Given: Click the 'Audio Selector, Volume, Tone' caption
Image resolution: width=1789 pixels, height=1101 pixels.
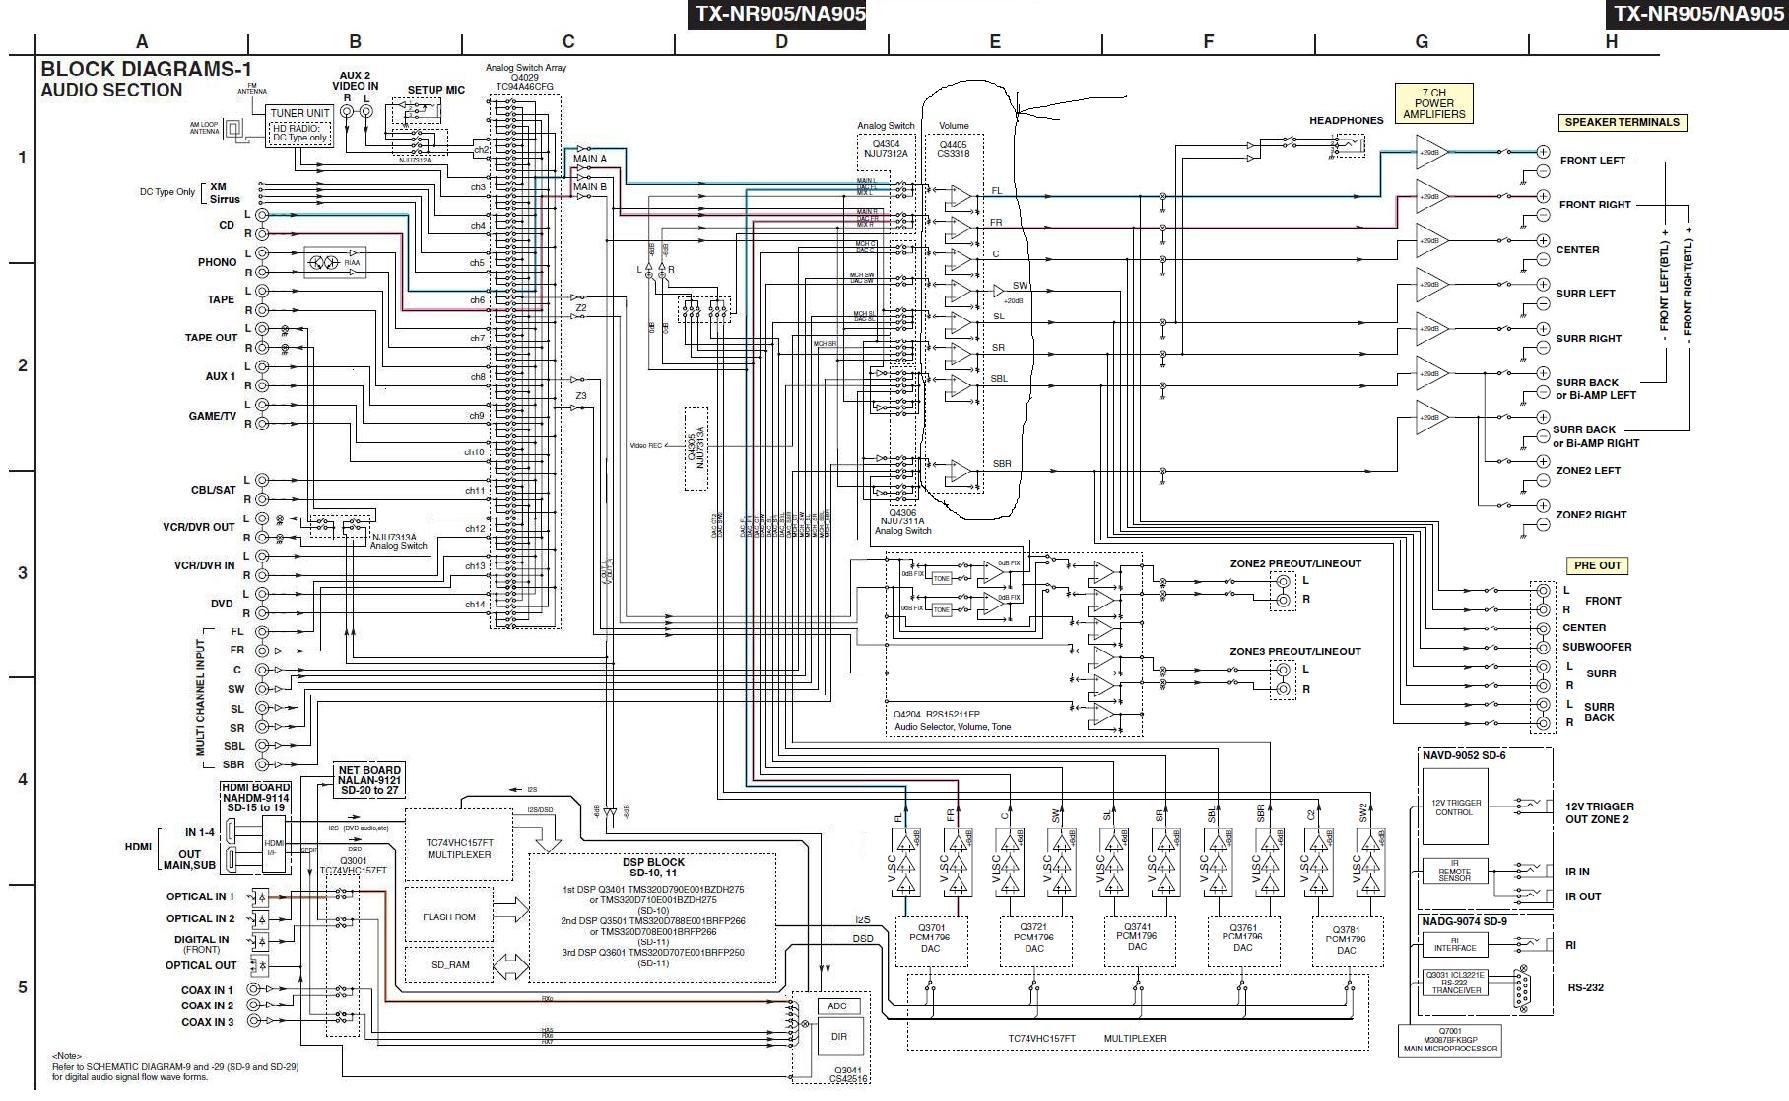Looking at the screenshot, I should click(952, 727).
